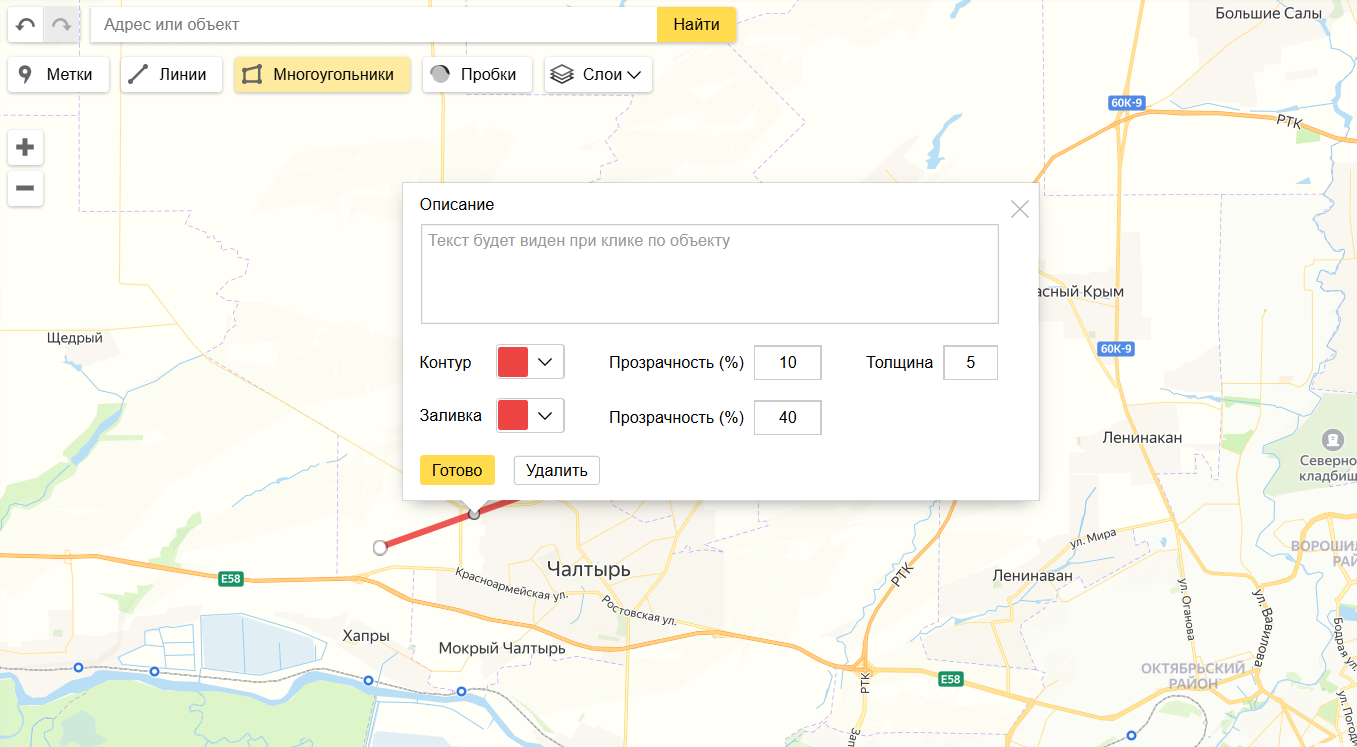
Task: Close the Описание popup with X
Action: point(1020,209)
